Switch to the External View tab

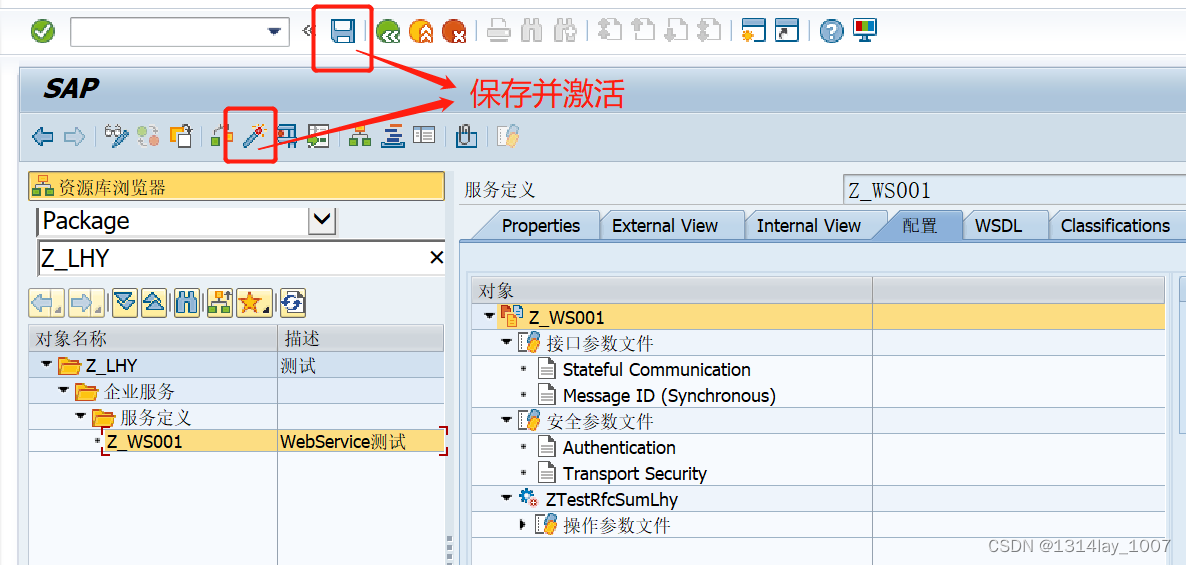click(665, 225)
